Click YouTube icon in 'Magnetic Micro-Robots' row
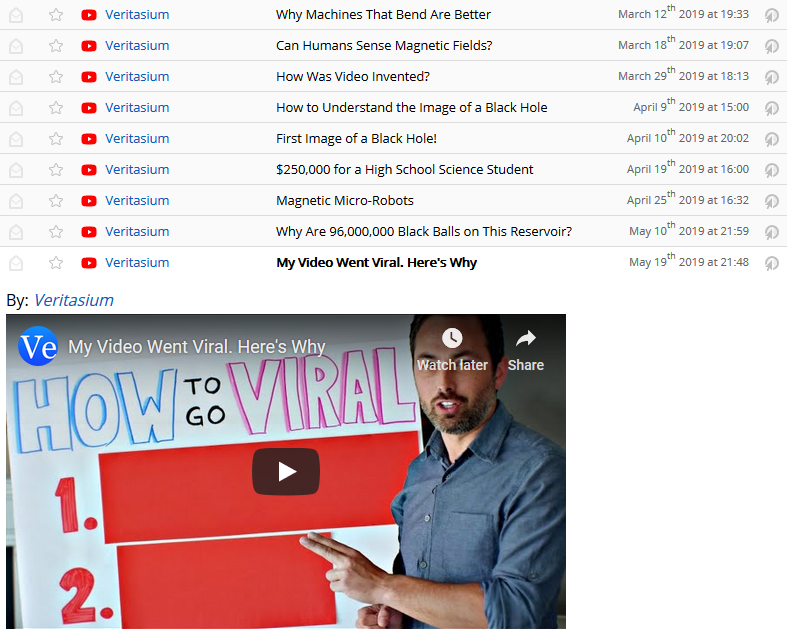Image resolution: width=787 pixels, height=636 pixels. pyautogui.click(x=89, y=201)
